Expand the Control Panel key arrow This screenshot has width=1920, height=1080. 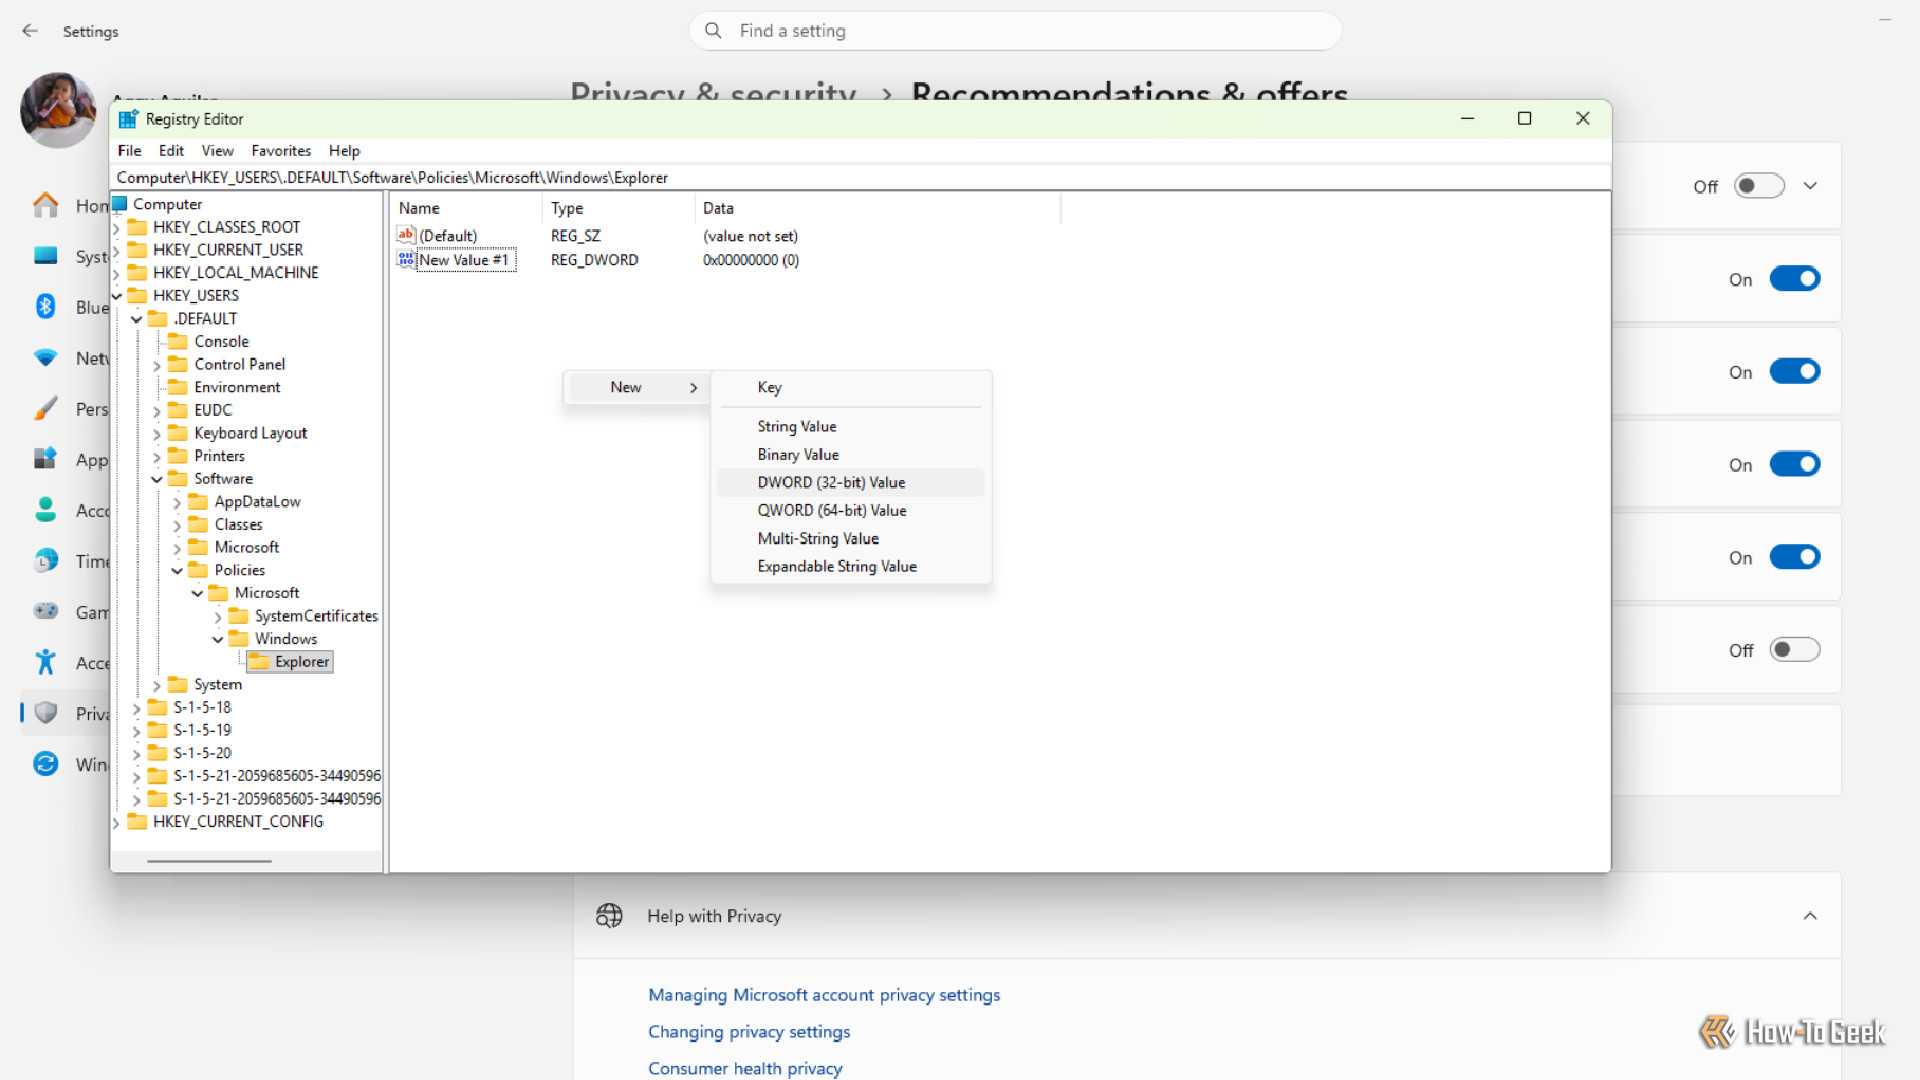[x=157, y=366]
